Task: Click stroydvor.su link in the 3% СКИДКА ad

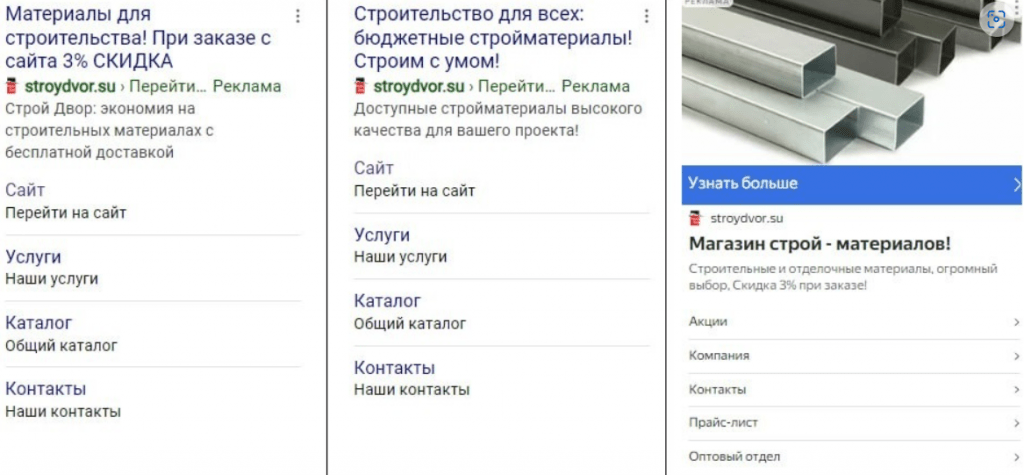Action: [x=70, y=86]
